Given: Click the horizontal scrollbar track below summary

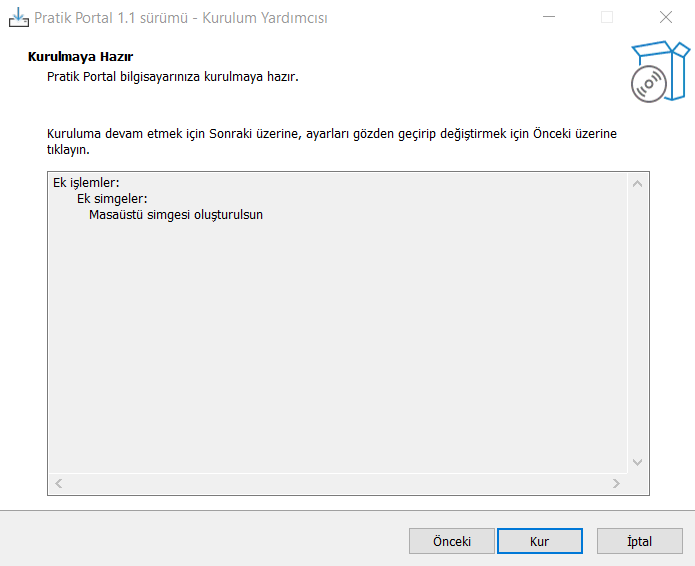Looking at the screenshot, I should point(340,484).
